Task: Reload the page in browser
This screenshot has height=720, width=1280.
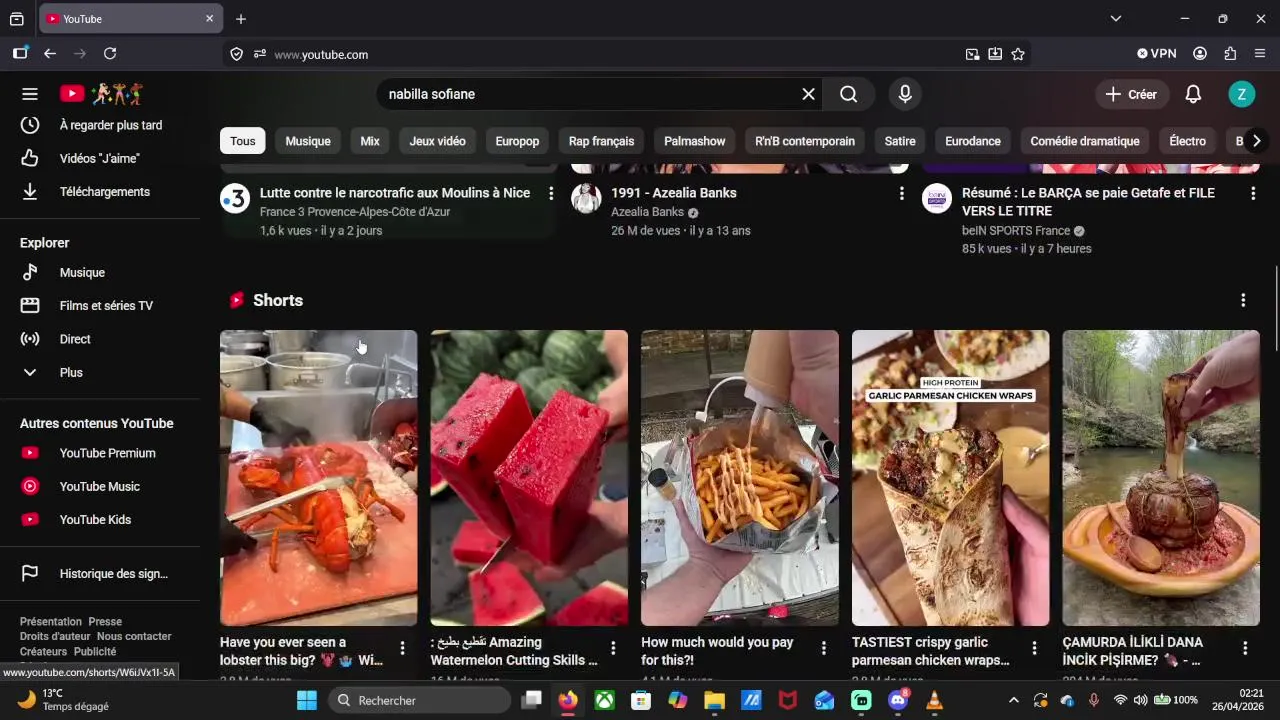Action: coord(110,54)
